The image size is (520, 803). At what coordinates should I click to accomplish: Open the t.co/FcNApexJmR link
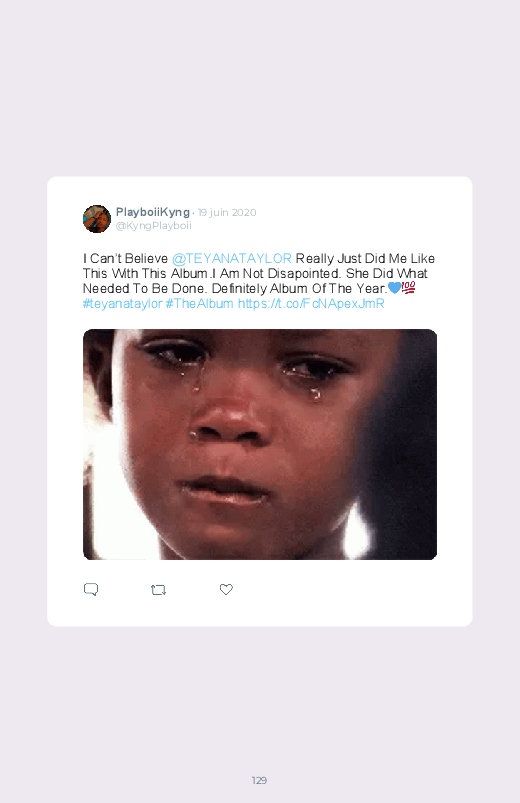[x=311, y=304]
